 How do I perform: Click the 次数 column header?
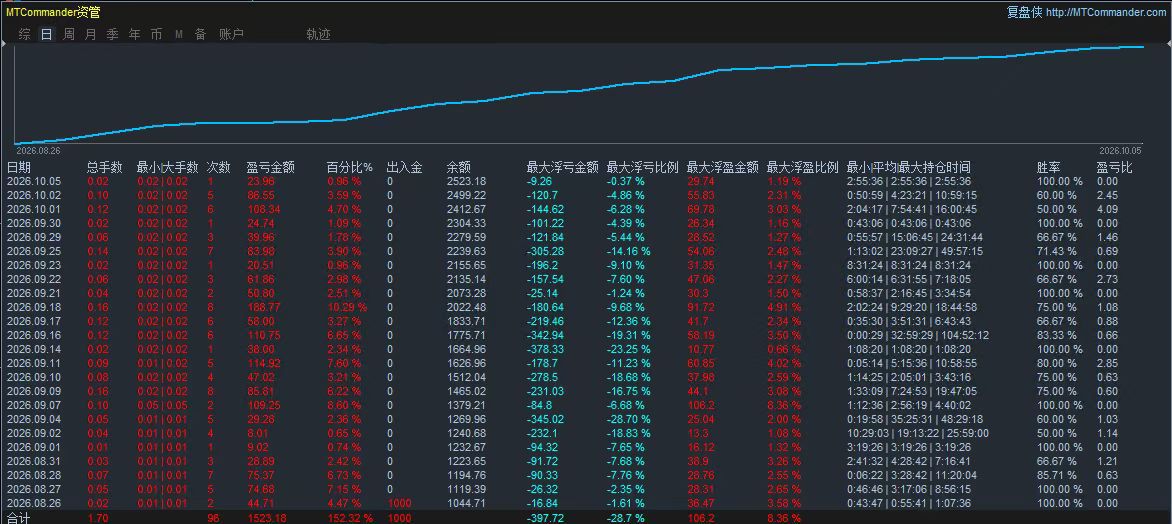point(219,167)
